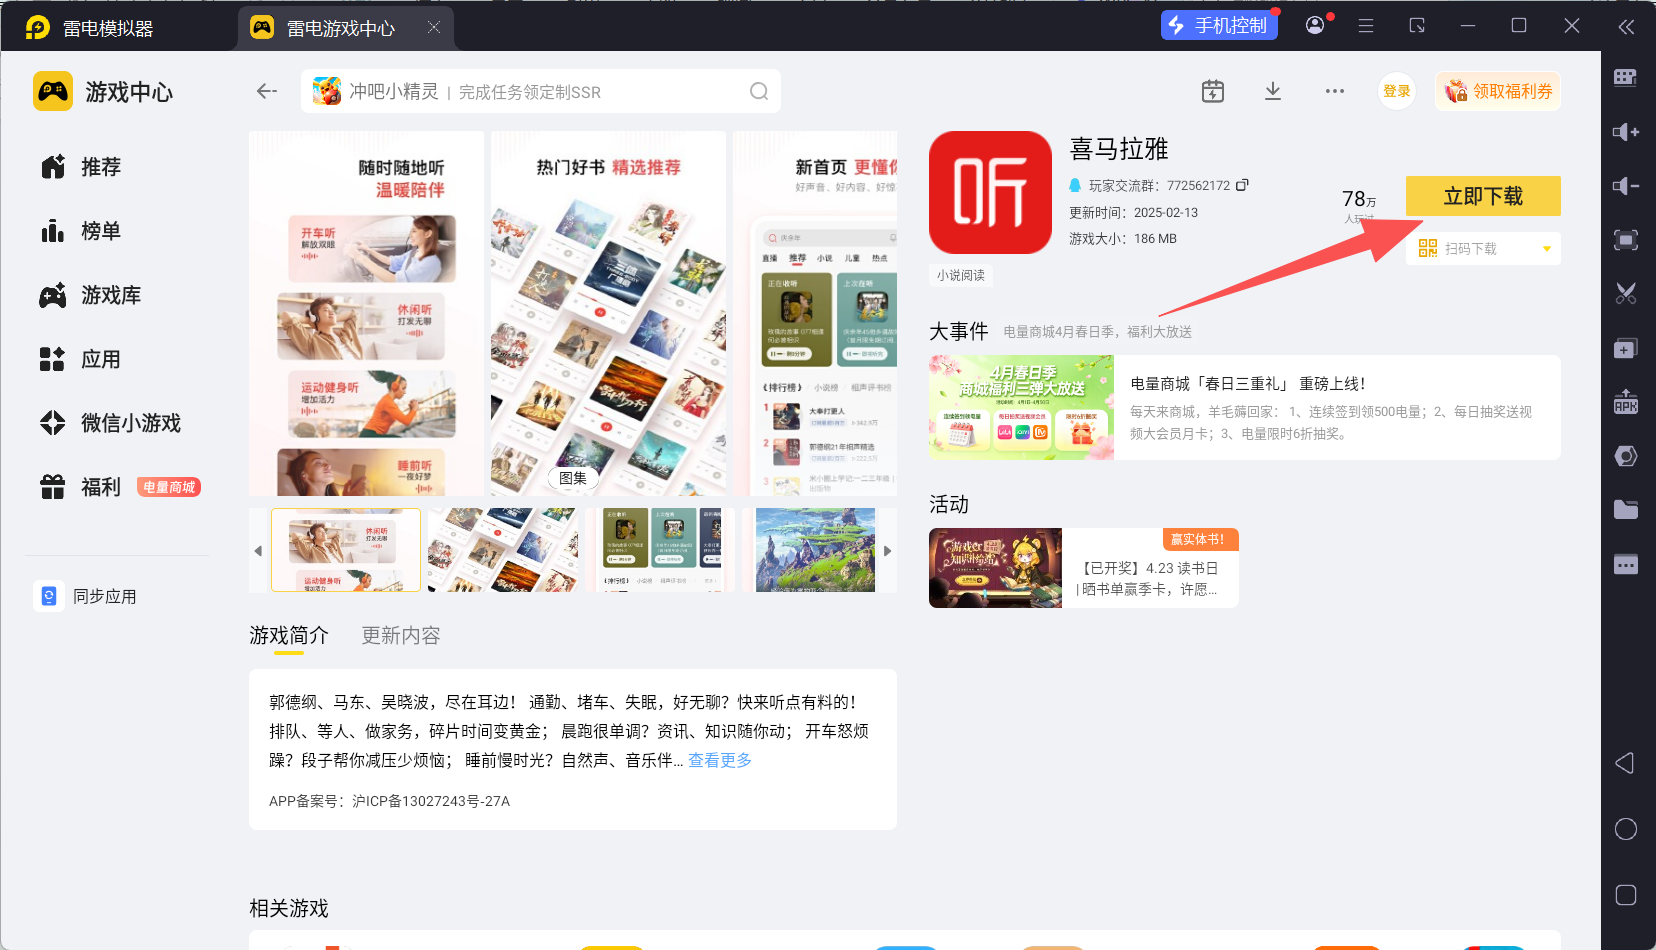Click the search input field
Image resolution: width=1656 pixels, height=950 pixels.
[540, 91]
